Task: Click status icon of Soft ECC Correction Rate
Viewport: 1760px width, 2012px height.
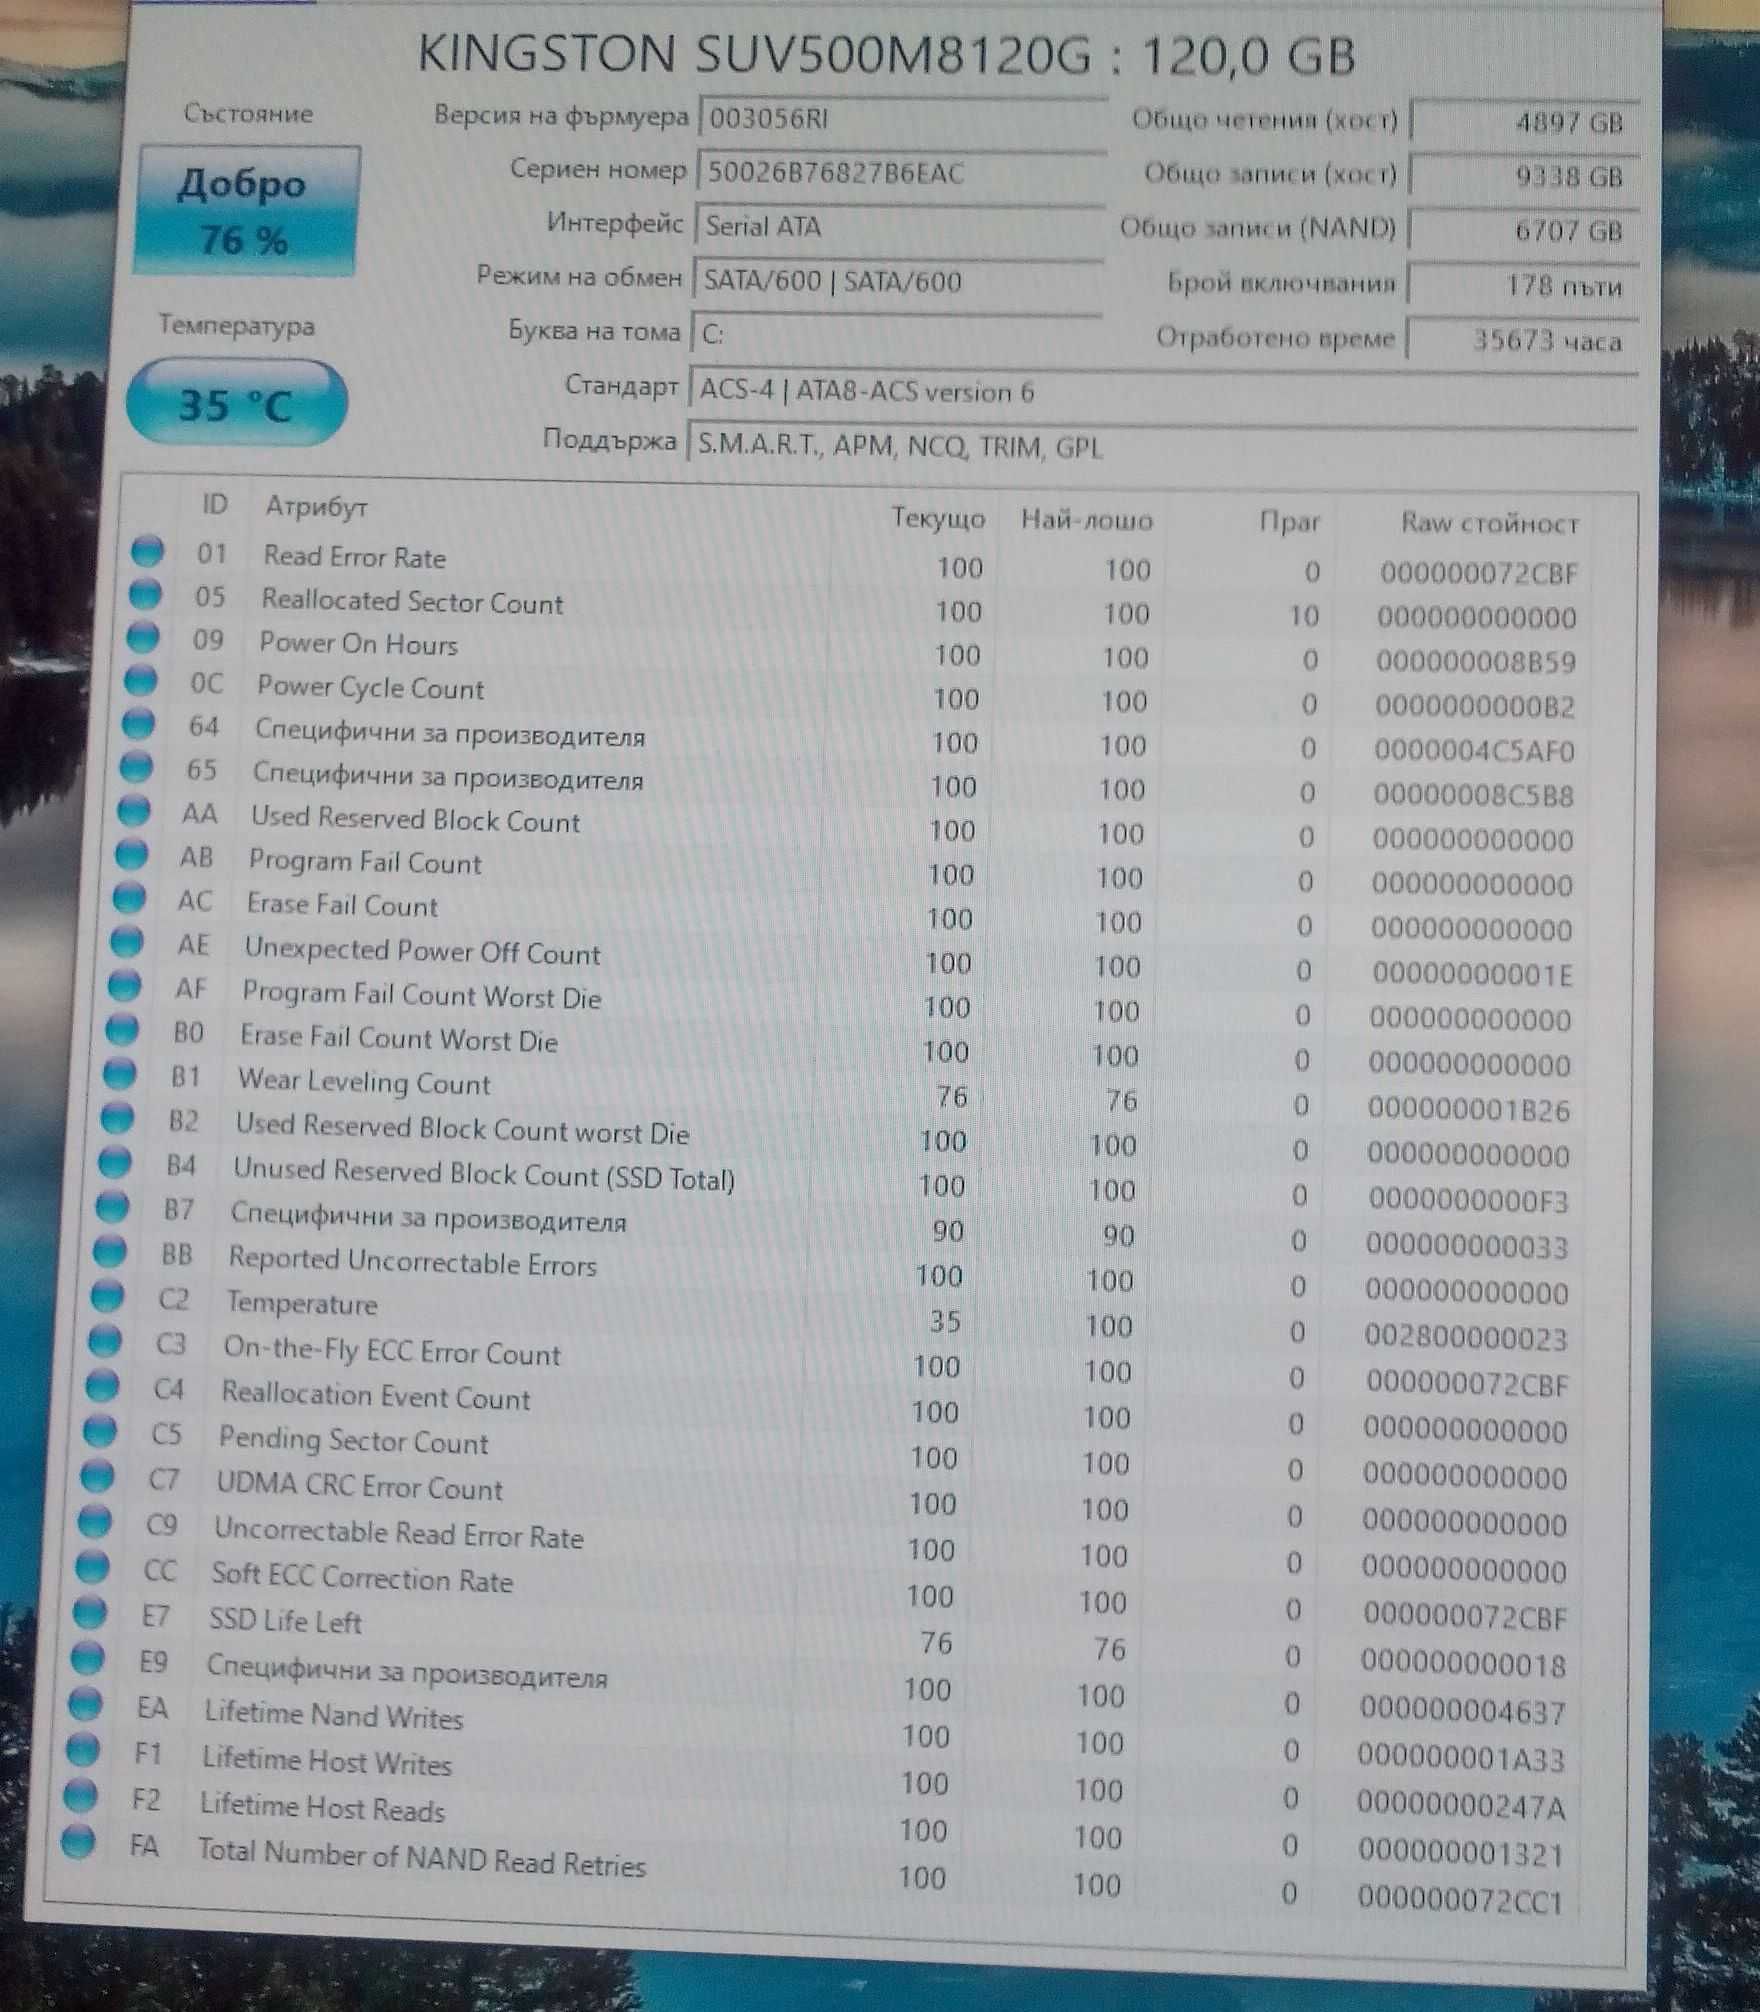Action: pos(92,1566)
